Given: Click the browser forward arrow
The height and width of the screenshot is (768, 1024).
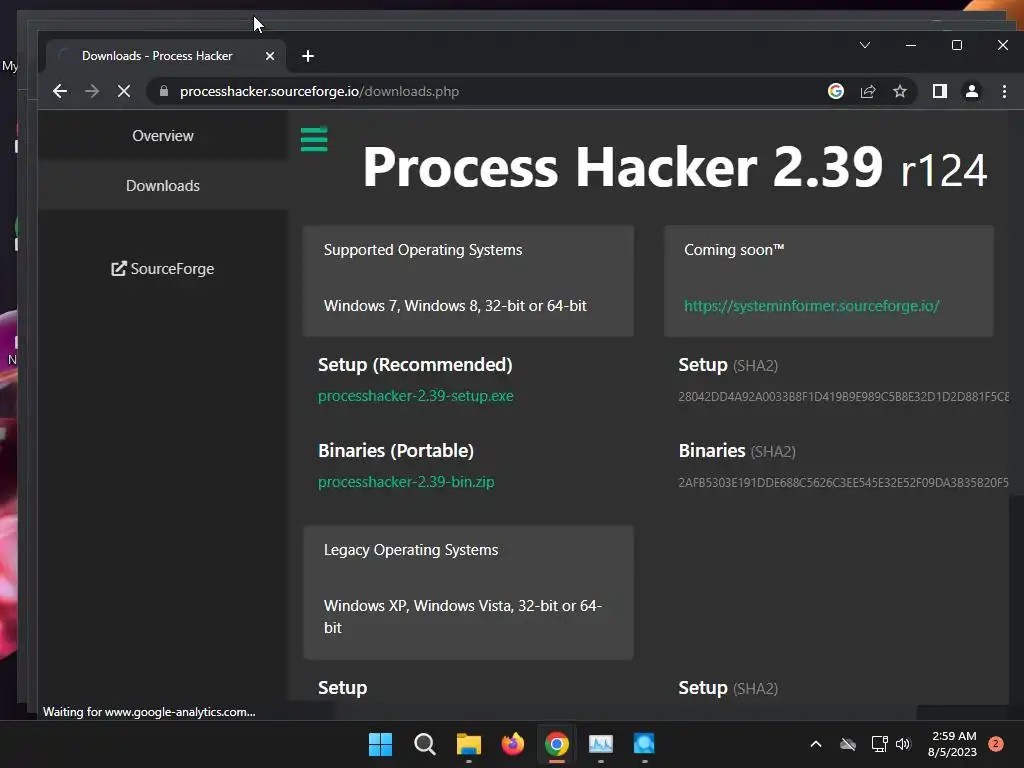Looking at the screenshot, I should coord(92,91).
